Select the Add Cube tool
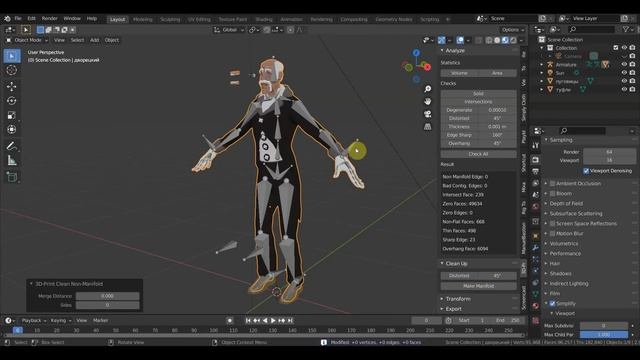 pos(11,177)
